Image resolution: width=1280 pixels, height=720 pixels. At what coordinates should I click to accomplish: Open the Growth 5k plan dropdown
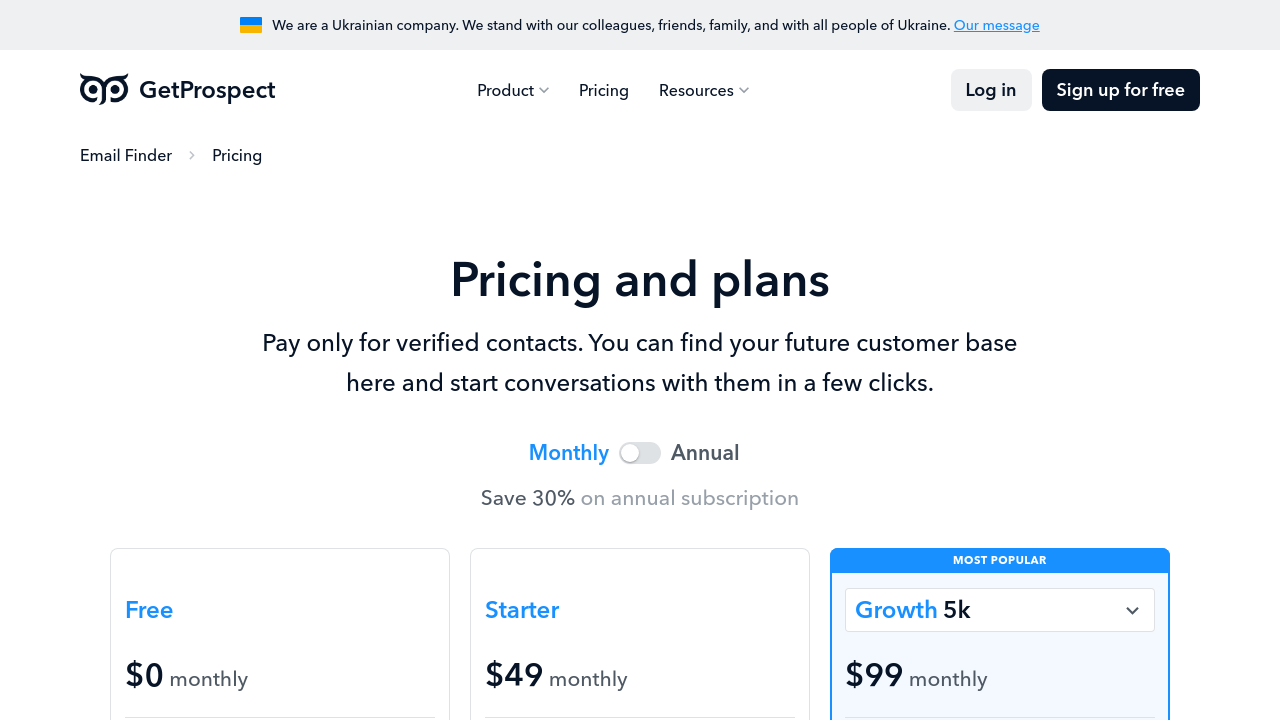coord(1132,611)
